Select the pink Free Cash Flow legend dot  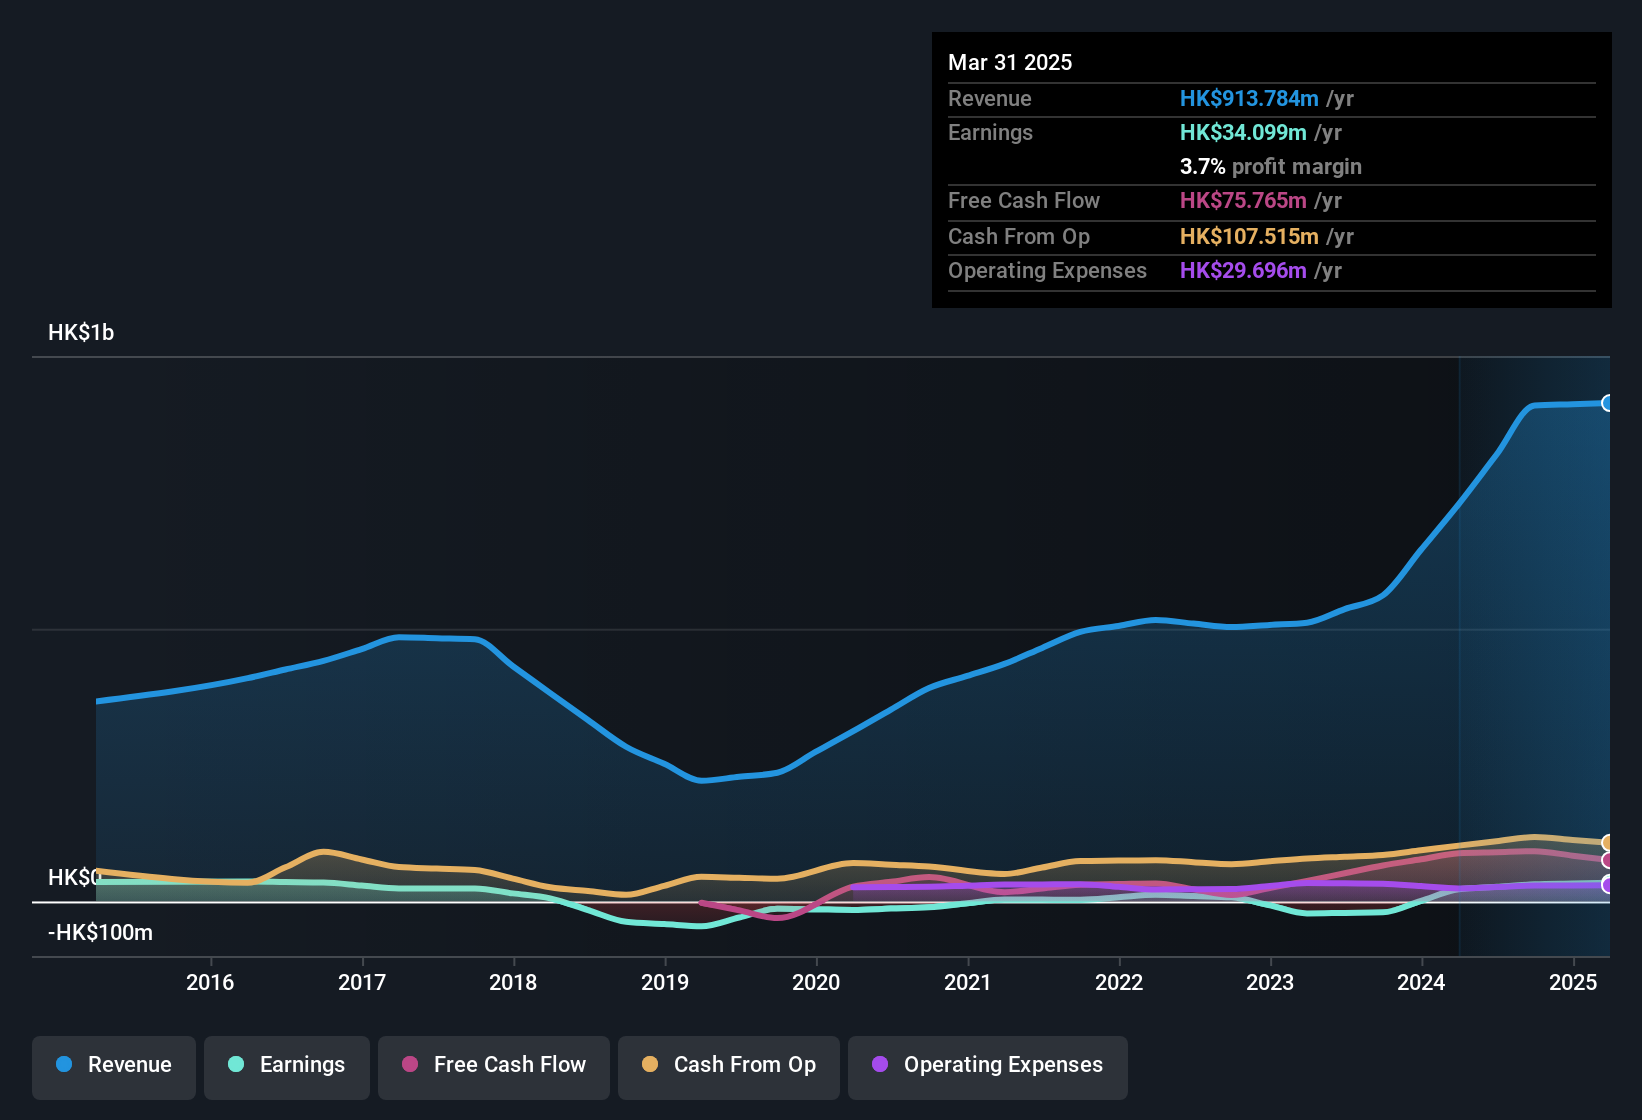point(409,1065)
